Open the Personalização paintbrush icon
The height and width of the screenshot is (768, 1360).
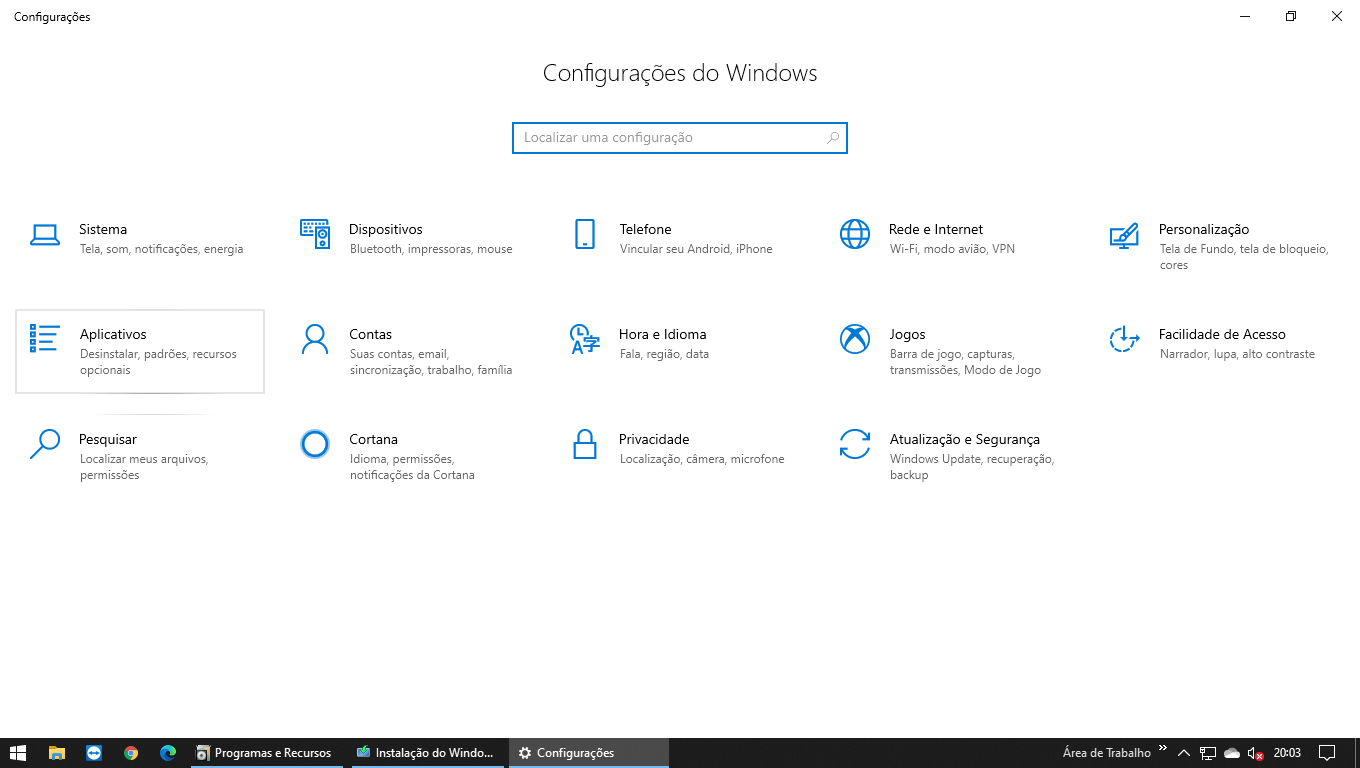tap(1125, 235)
